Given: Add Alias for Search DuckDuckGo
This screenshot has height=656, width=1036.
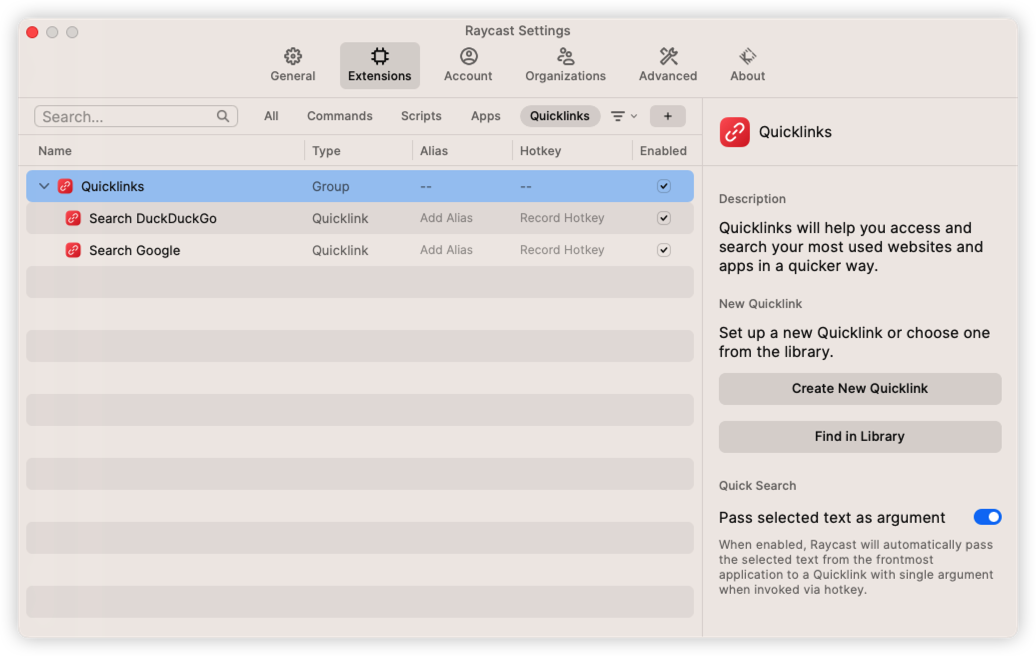Looking at the screenshot, I should coord(446,218).
